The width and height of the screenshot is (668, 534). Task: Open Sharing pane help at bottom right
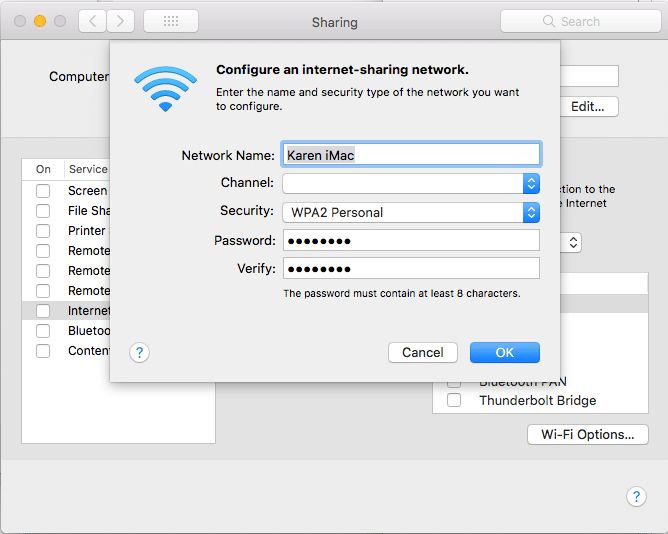[636, 496]
